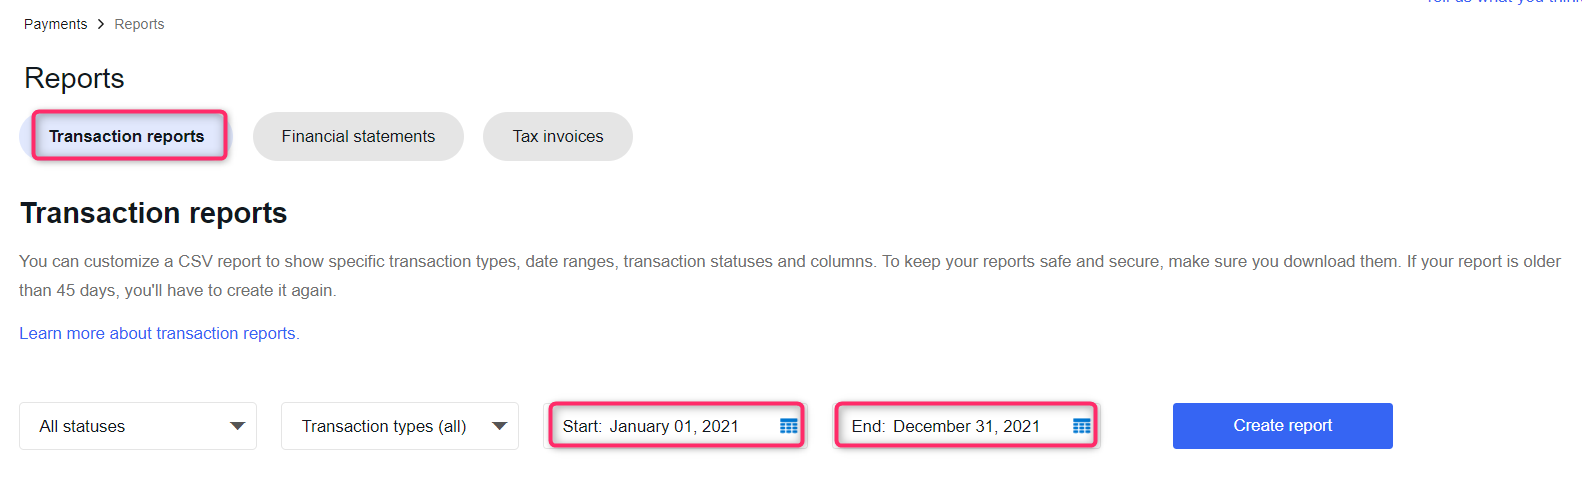Click the Transaction types dropdown arrow
1582x482 pixels.
tap(500, 426)
